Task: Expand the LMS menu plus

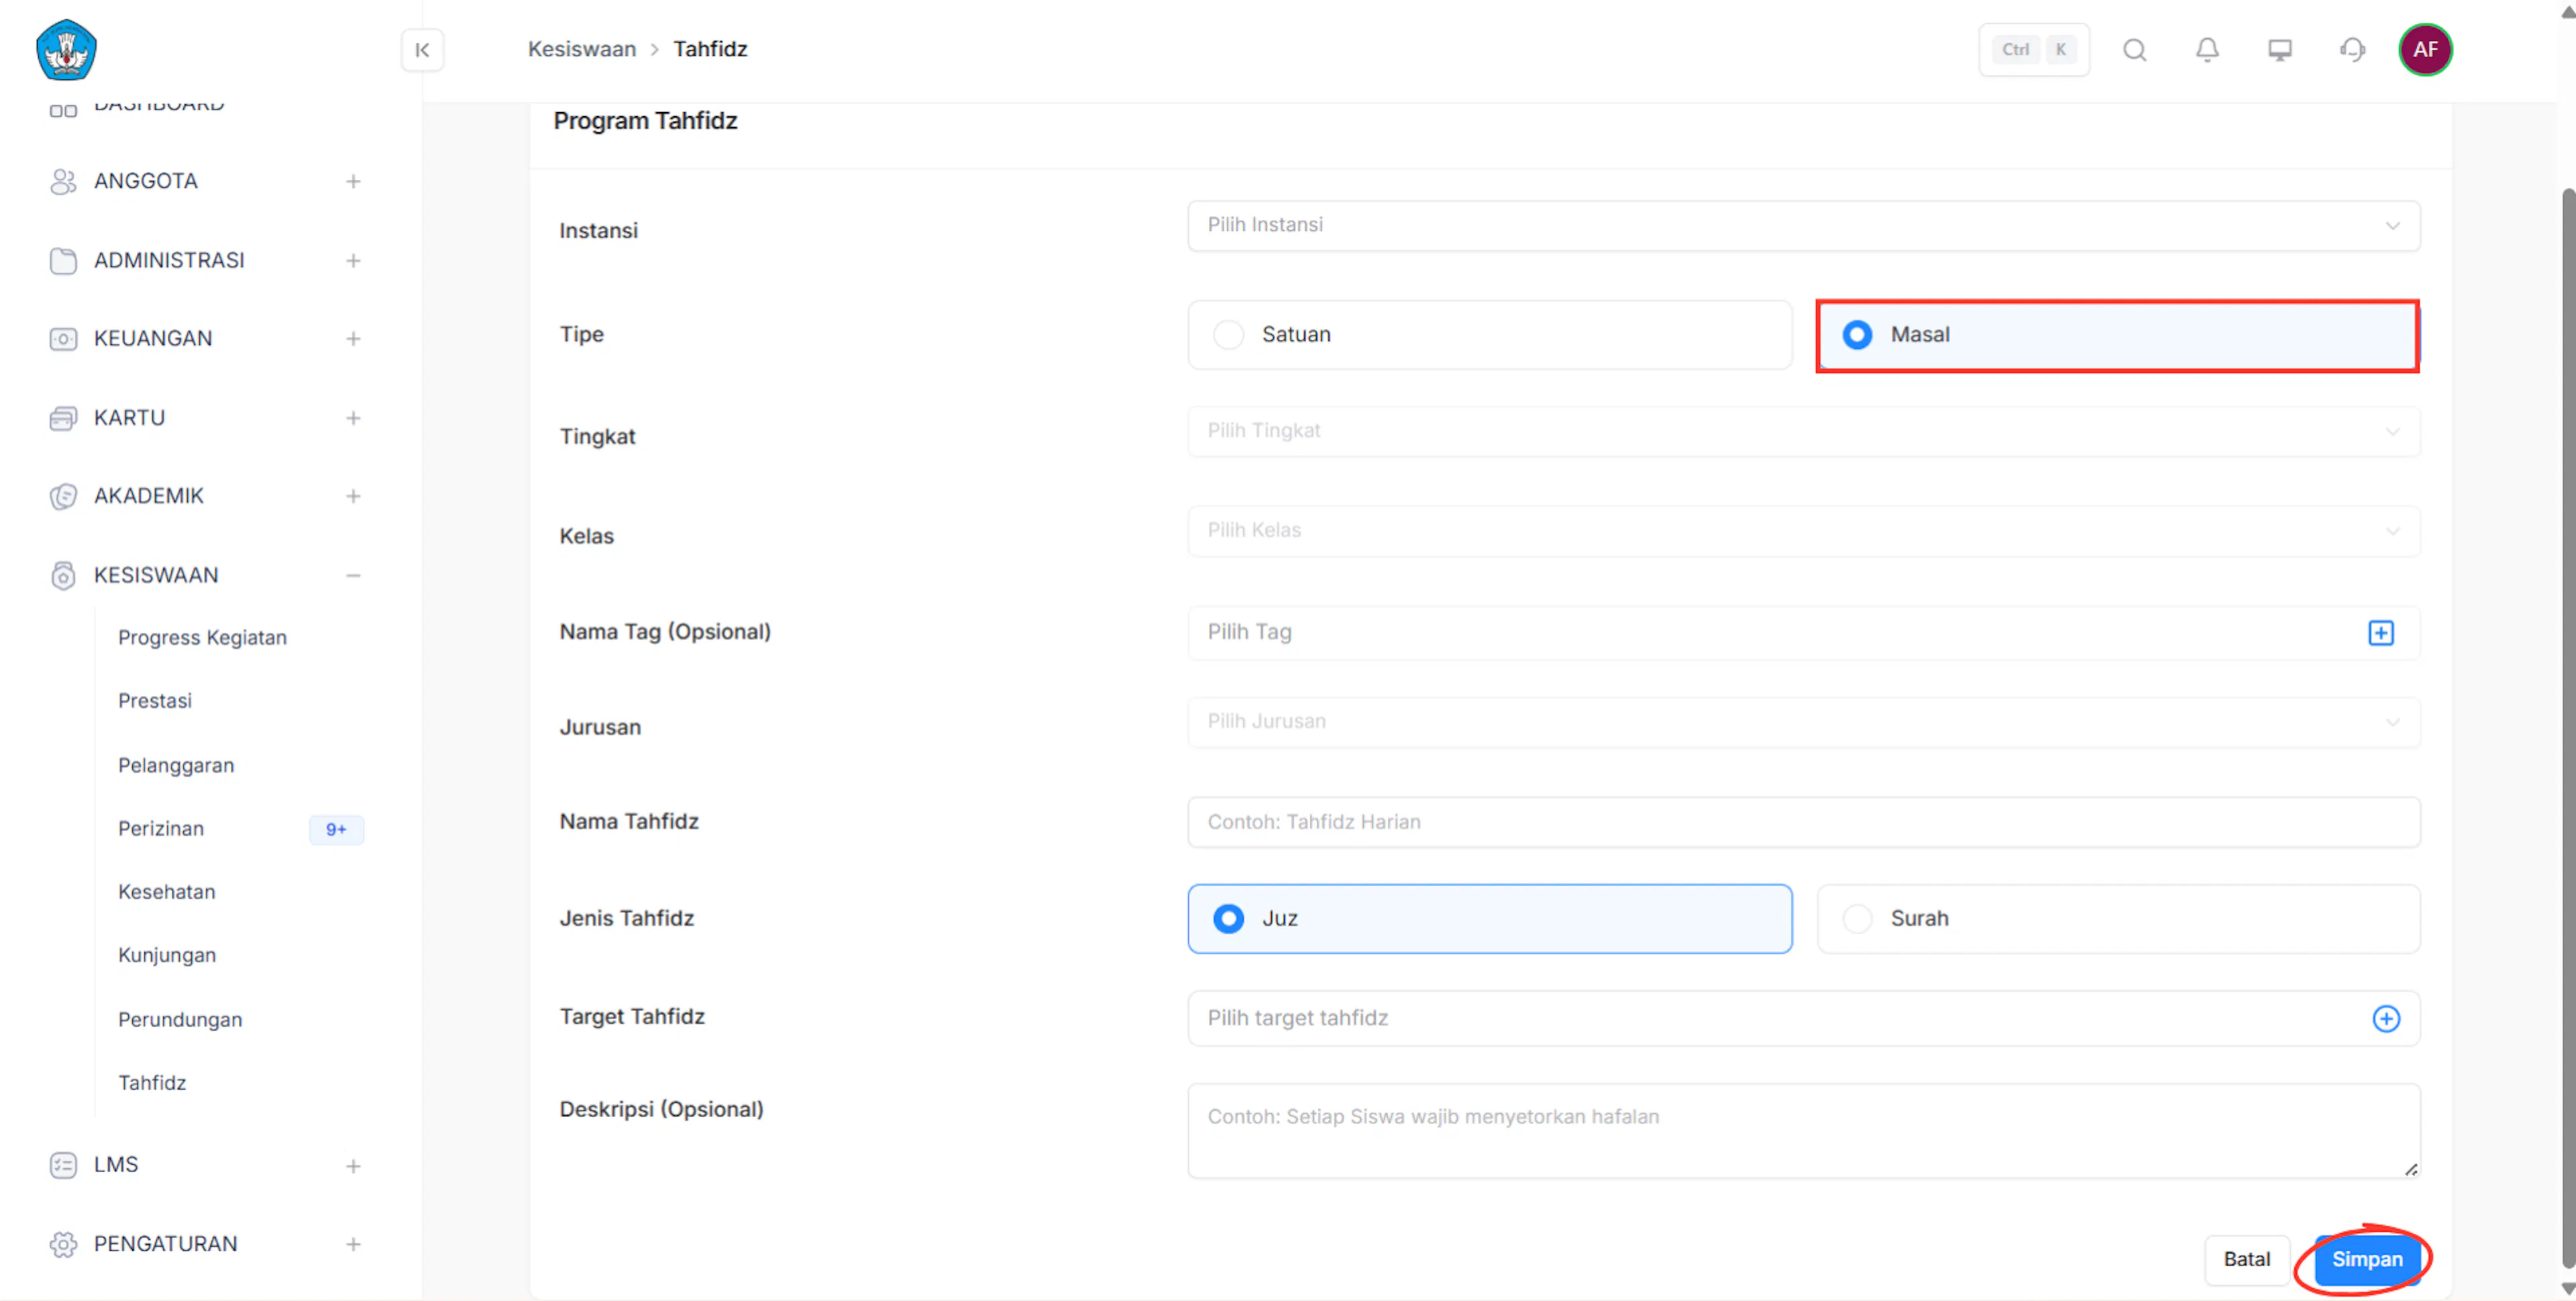Action: pyautogui.click(x=353, y=1166)
